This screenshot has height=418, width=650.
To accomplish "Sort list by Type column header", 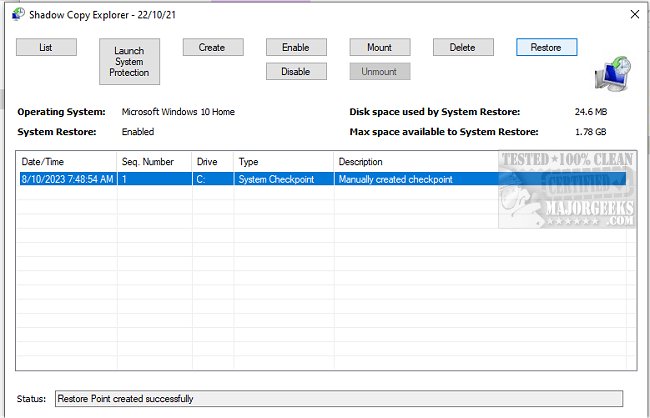I will pyautogui.click(x=282, y=161).
